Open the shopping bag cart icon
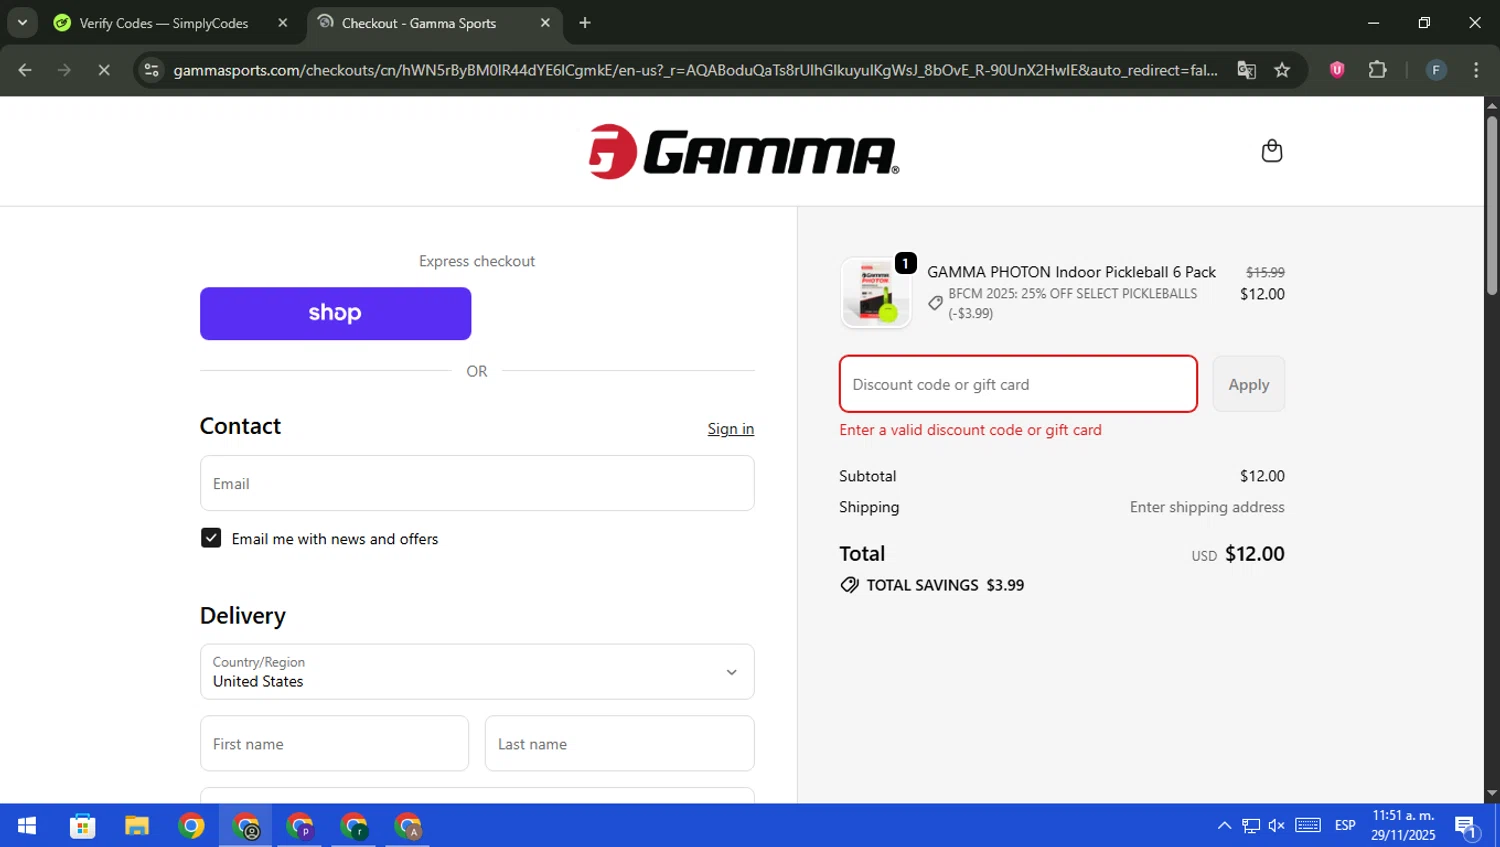Viewport: 1500px width, 847px height. point(1271,151)
